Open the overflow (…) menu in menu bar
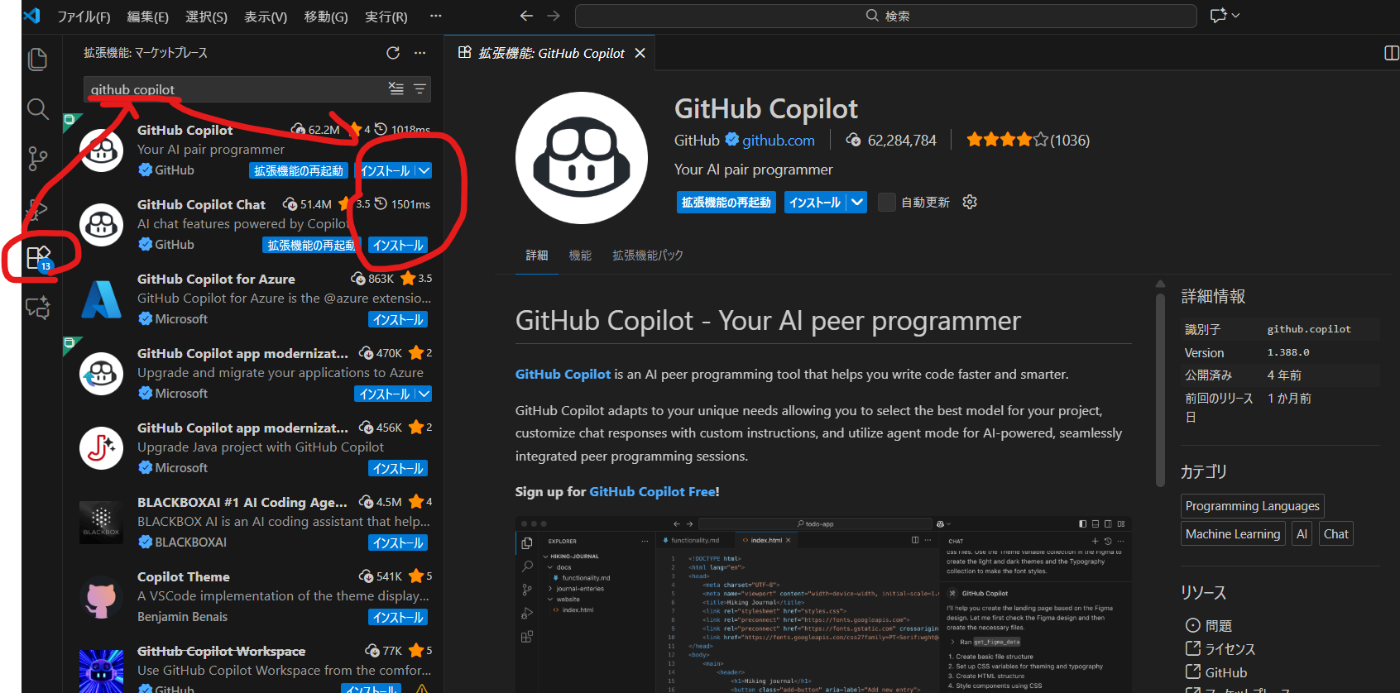1400x693 pixels. point(435,16)
